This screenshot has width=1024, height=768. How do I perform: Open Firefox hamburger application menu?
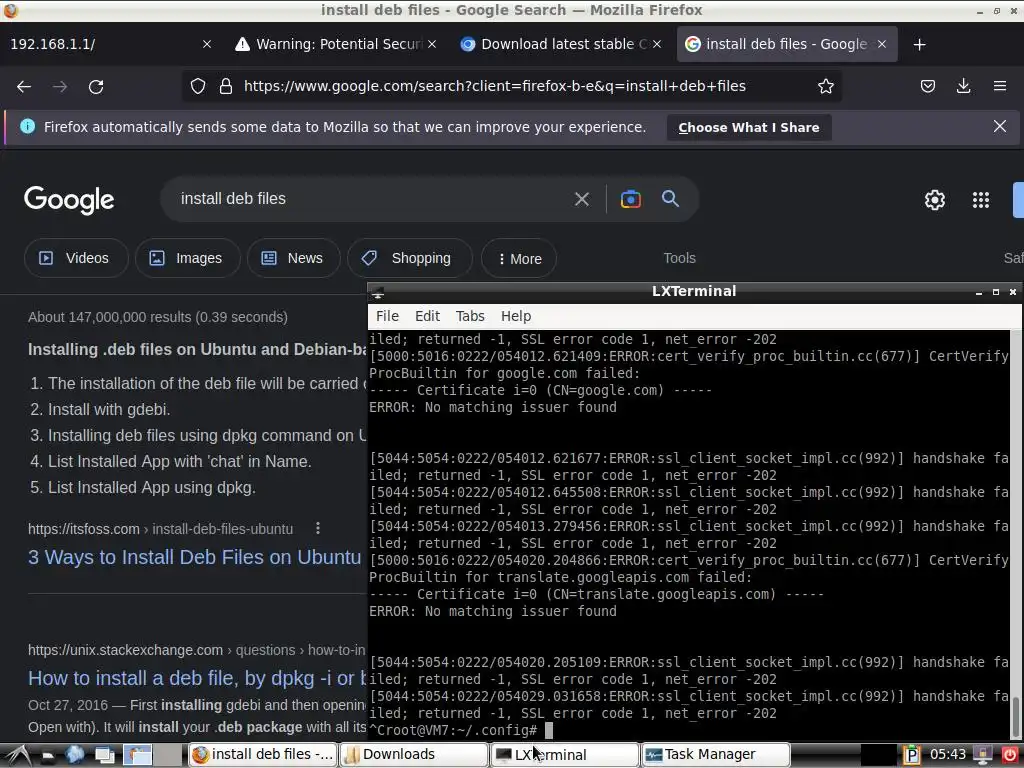999,86
